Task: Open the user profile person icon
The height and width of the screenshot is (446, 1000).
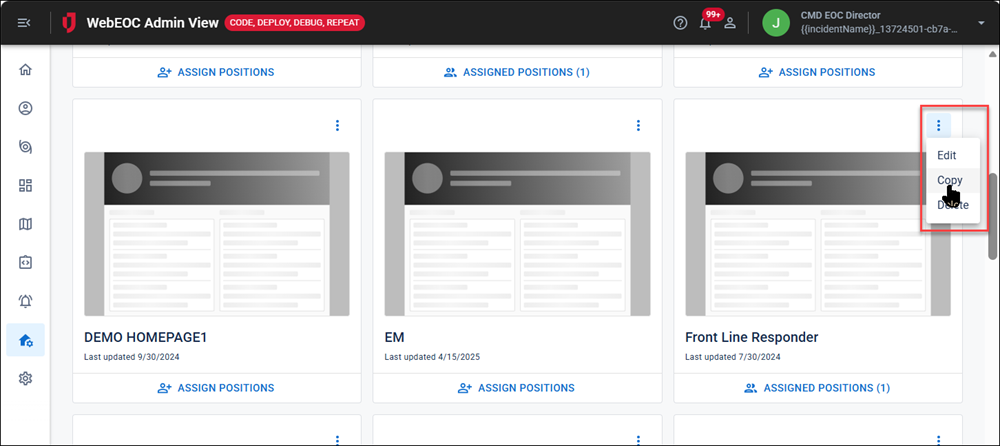Action: click(x=730, y=23)
